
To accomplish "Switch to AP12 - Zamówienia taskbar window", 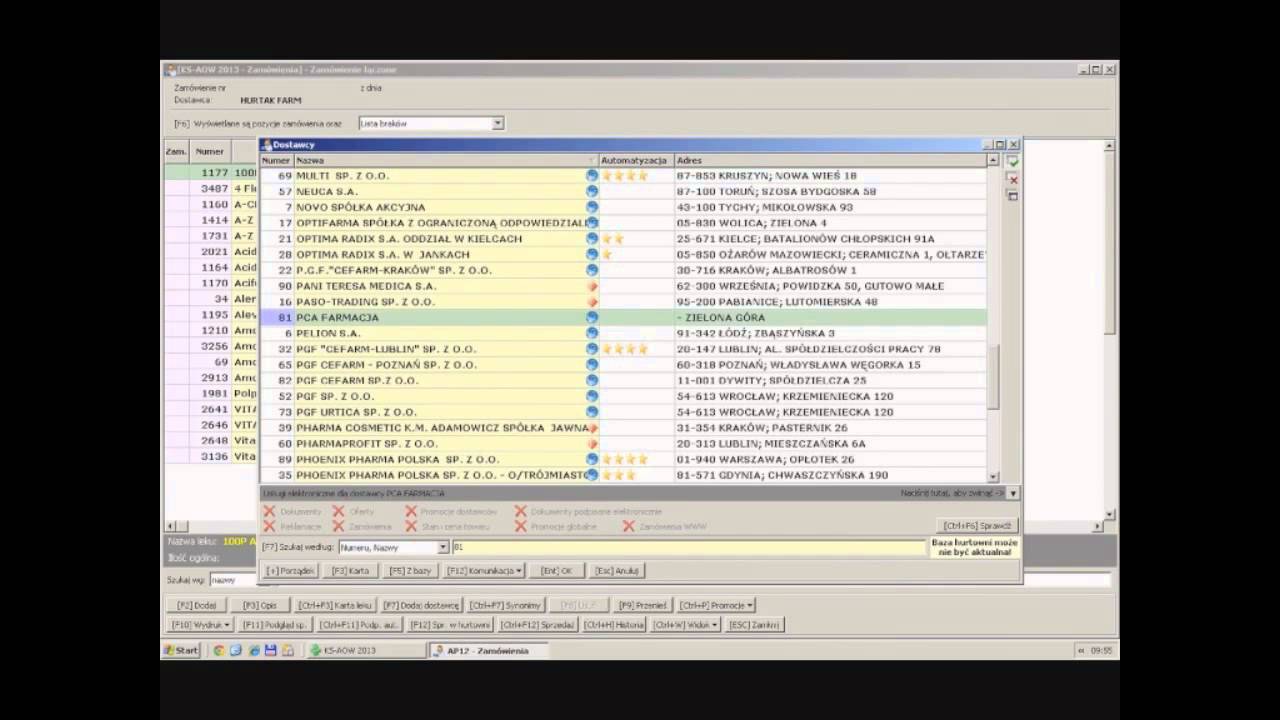I will click(x=486, y=650).
